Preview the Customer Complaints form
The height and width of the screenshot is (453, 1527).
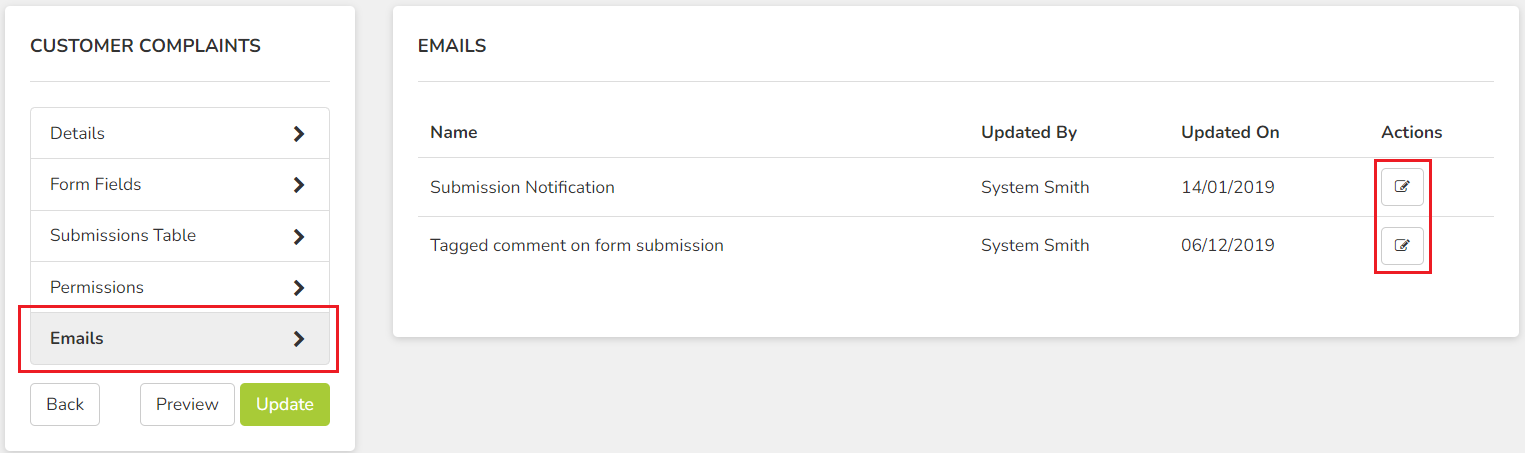tap(187, 404)
